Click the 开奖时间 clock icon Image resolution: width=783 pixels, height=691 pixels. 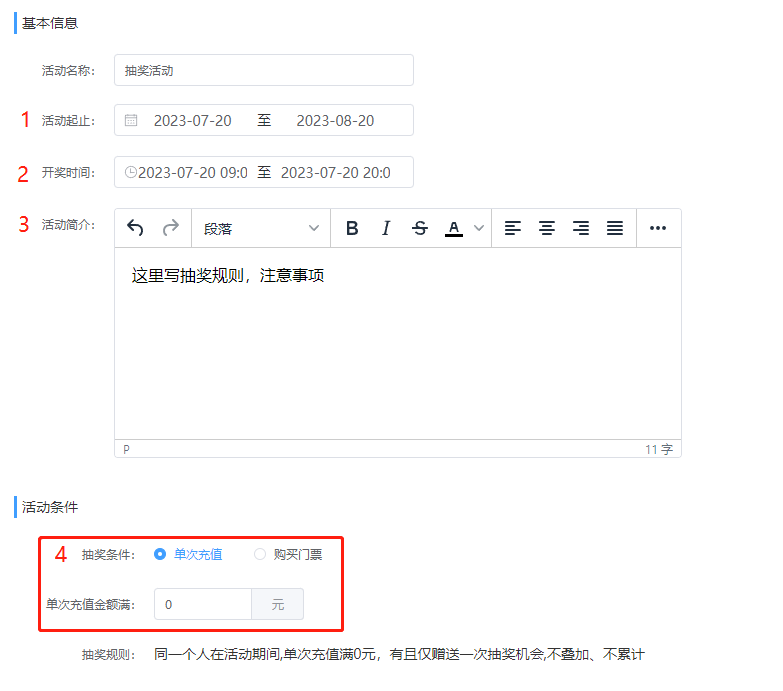(130, 172)
